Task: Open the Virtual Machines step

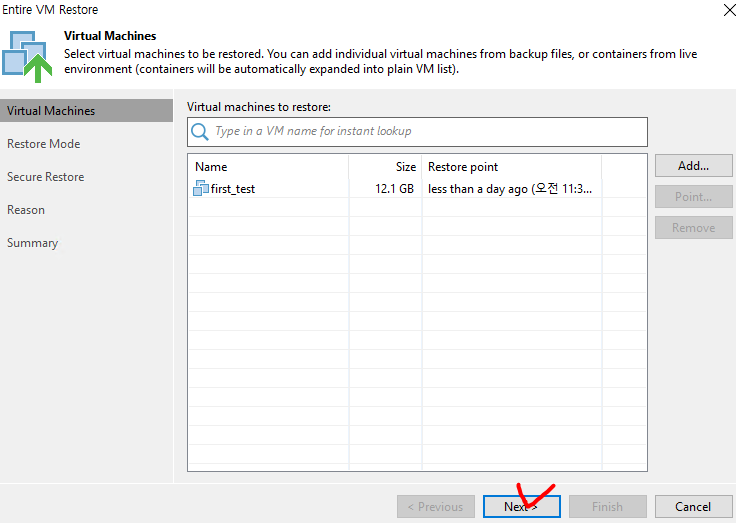Action: [x=86, y=111]
